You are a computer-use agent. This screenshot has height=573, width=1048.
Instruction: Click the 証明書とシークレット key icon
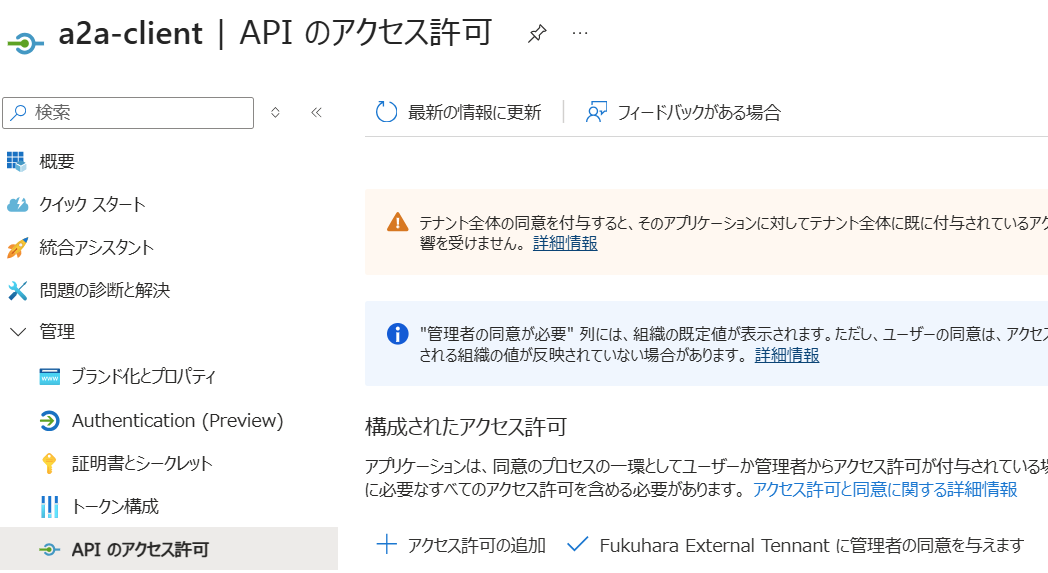click(49, 463)
